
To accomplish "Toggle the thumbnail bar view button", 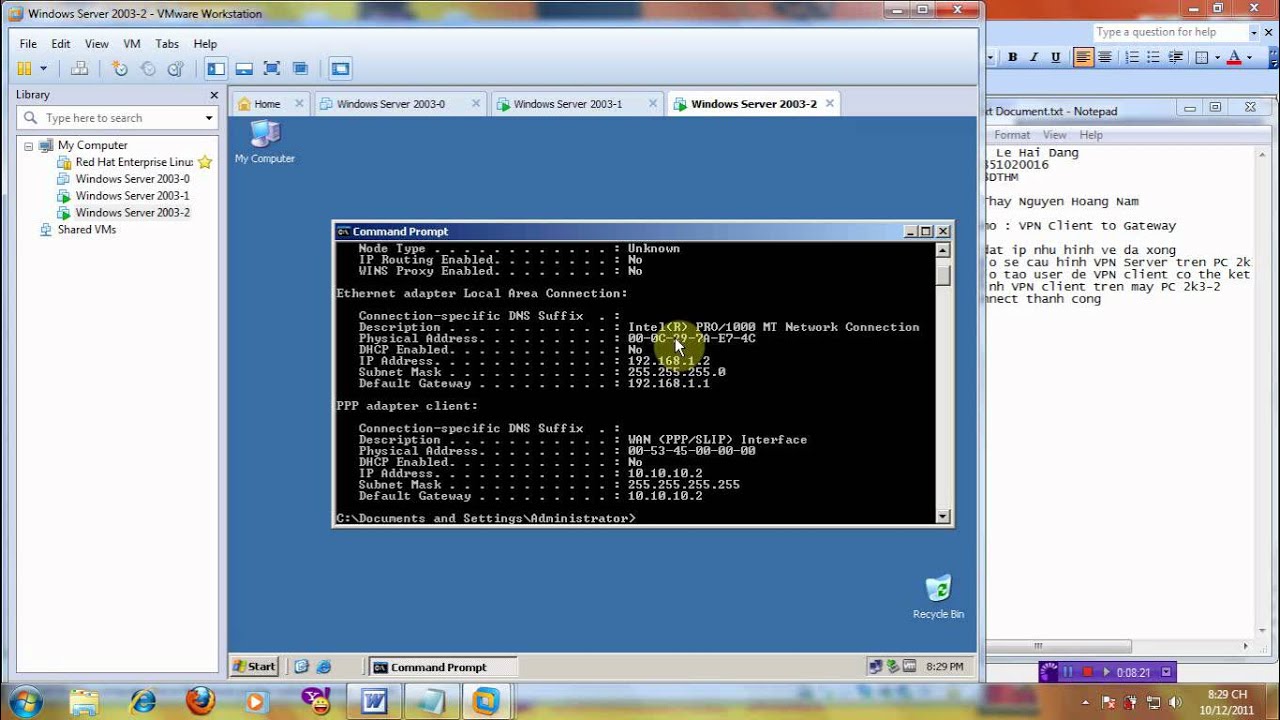I will [x=244, y=69].
